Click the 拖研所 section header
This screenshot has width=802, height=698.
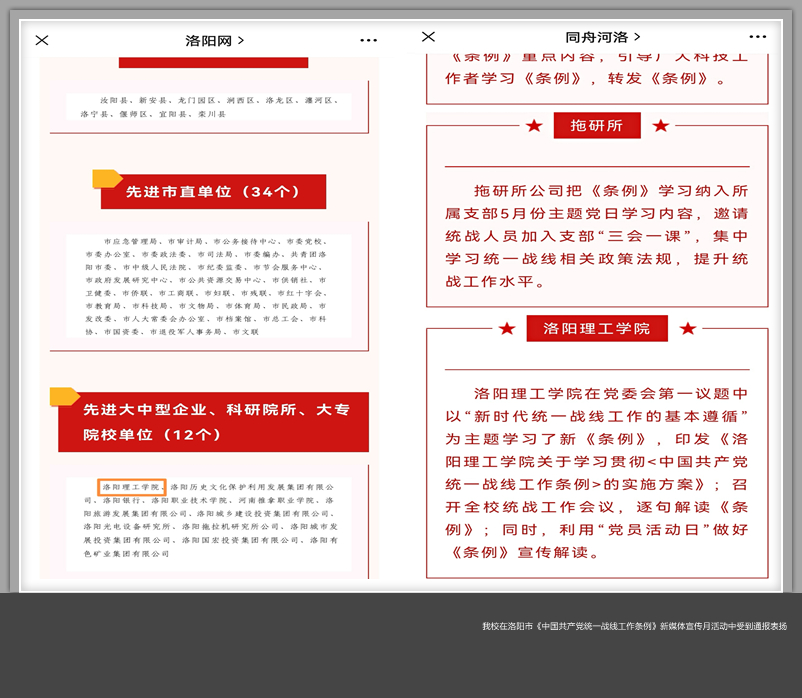[596, 125]
